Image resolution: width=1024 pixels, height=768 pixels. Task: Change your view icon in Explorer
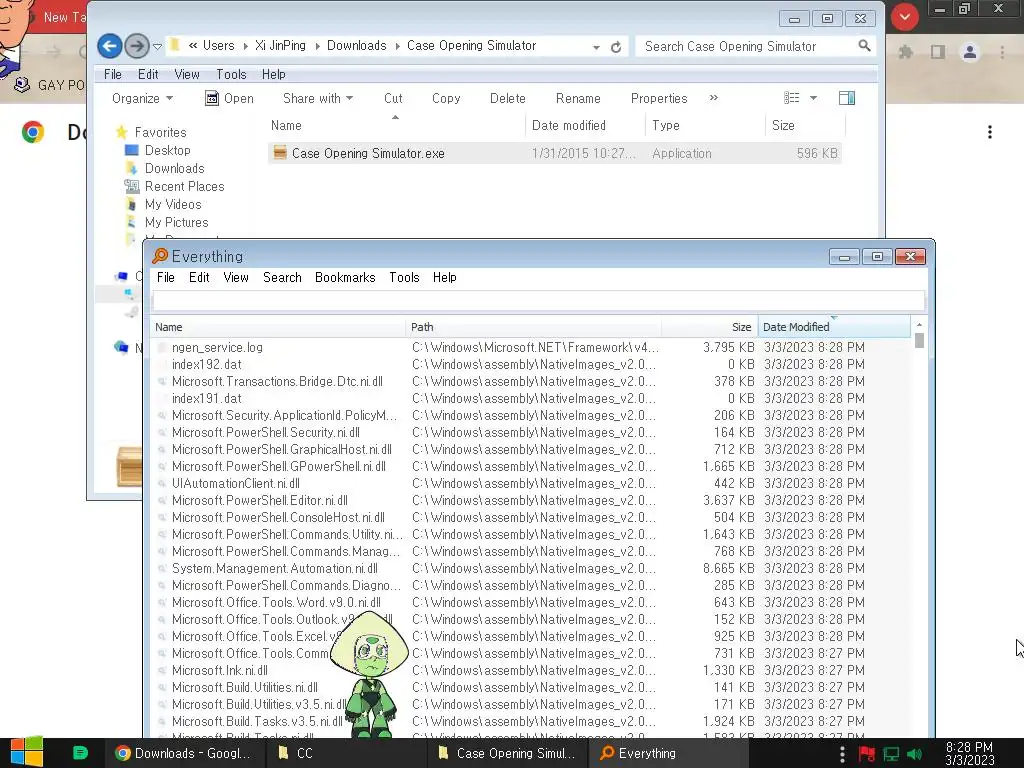pyautogui.click(x=792, y=98)
